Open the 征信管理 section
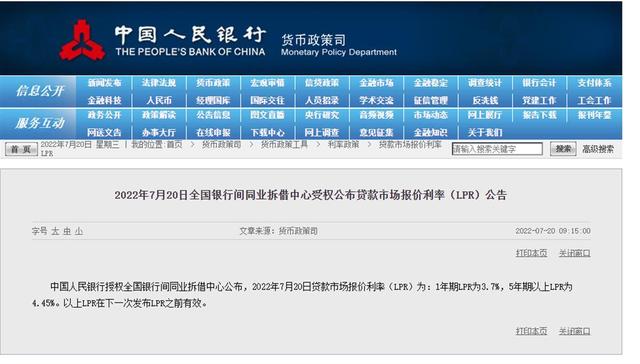The height and width of the screenshot is (364, 640). [431, 100]
